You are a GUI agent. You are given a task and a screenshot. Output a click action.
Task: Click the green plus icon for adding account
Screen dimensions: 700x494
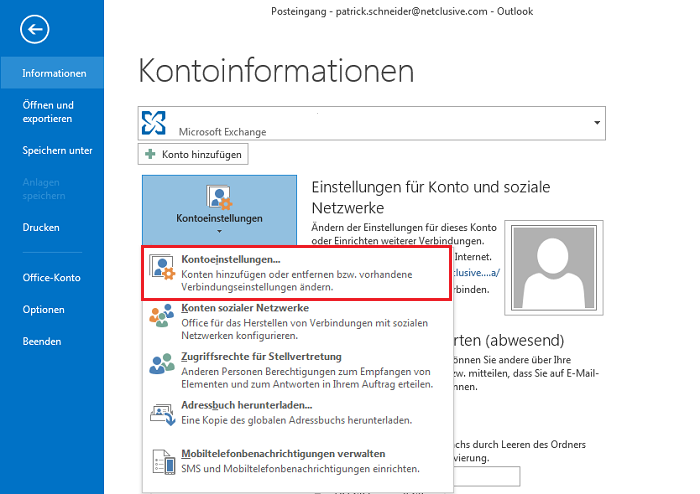pos(150,154)
